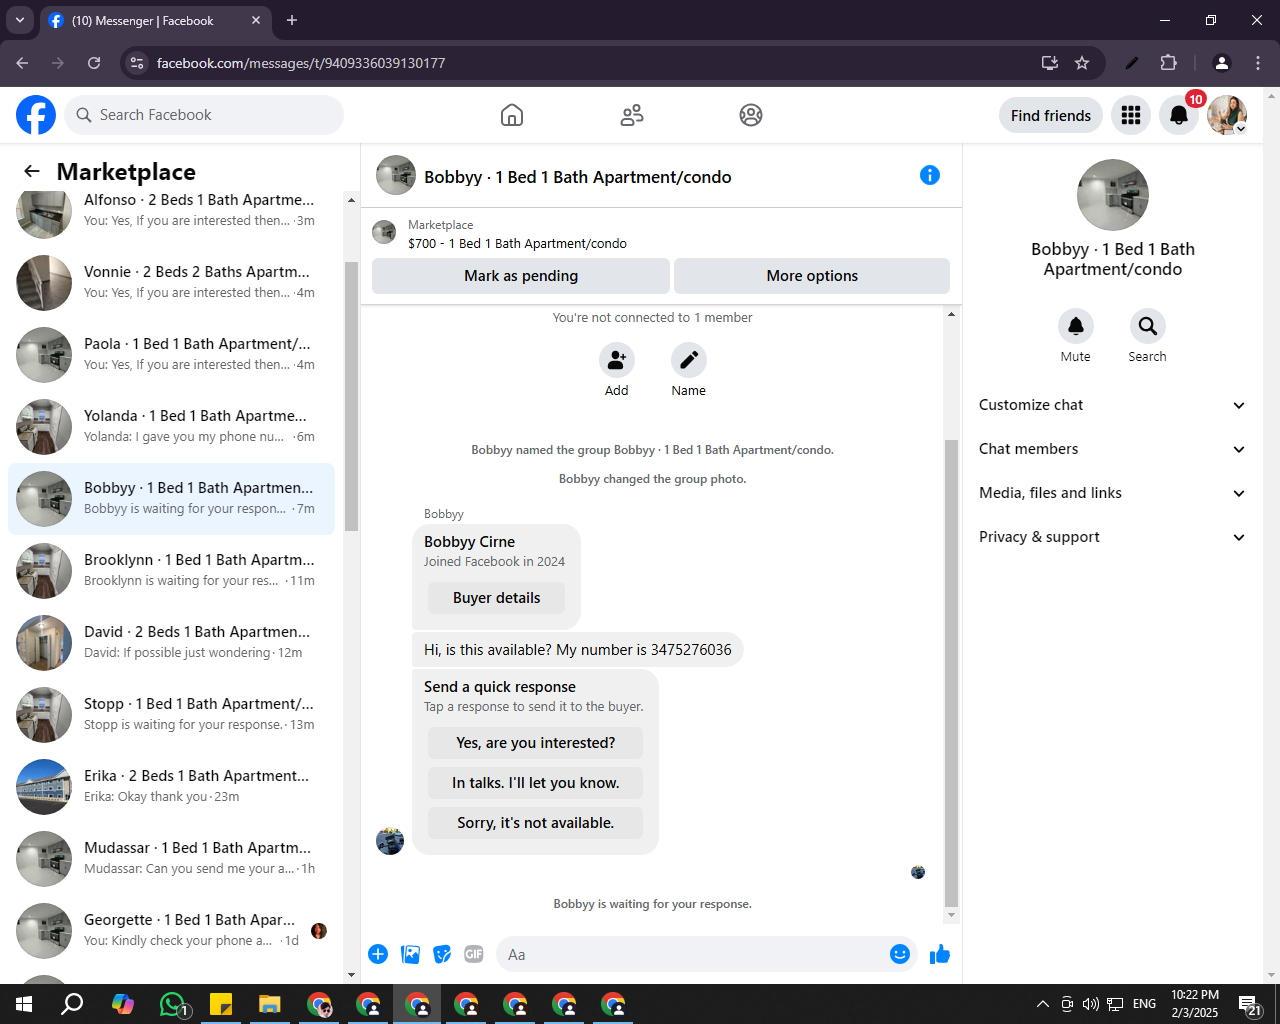1280x1024 pixels.
Task: Send a thumbs-up like
Action: [940, 954]
